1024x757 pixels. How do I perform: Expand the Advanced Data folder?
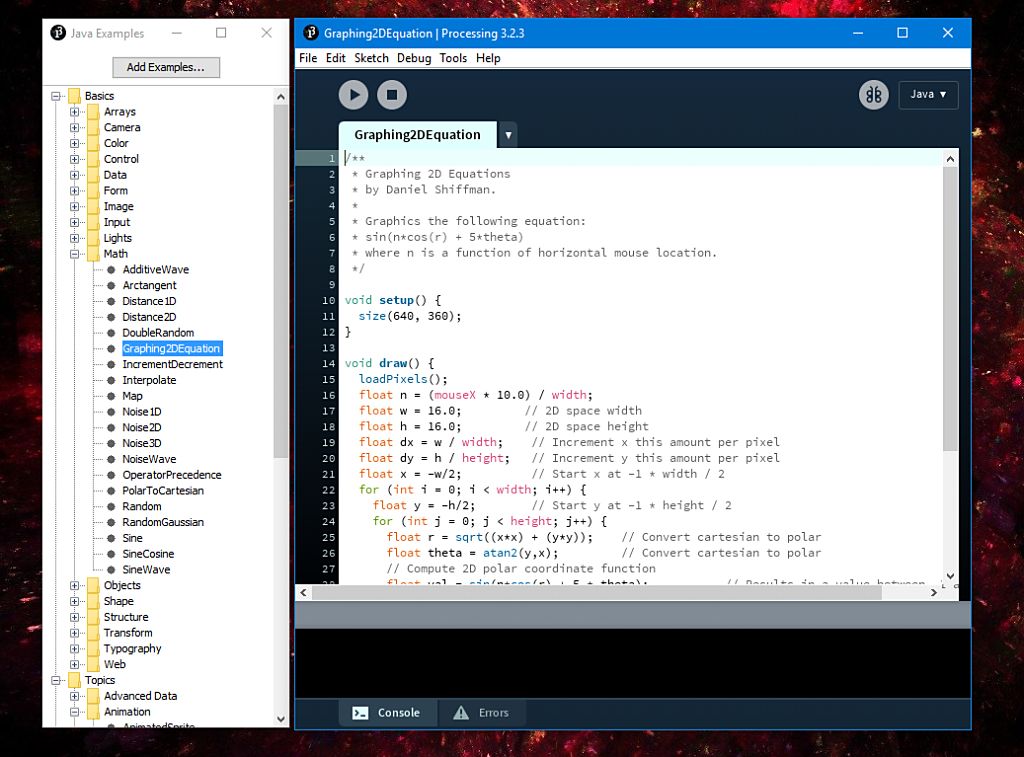point(74,696)
